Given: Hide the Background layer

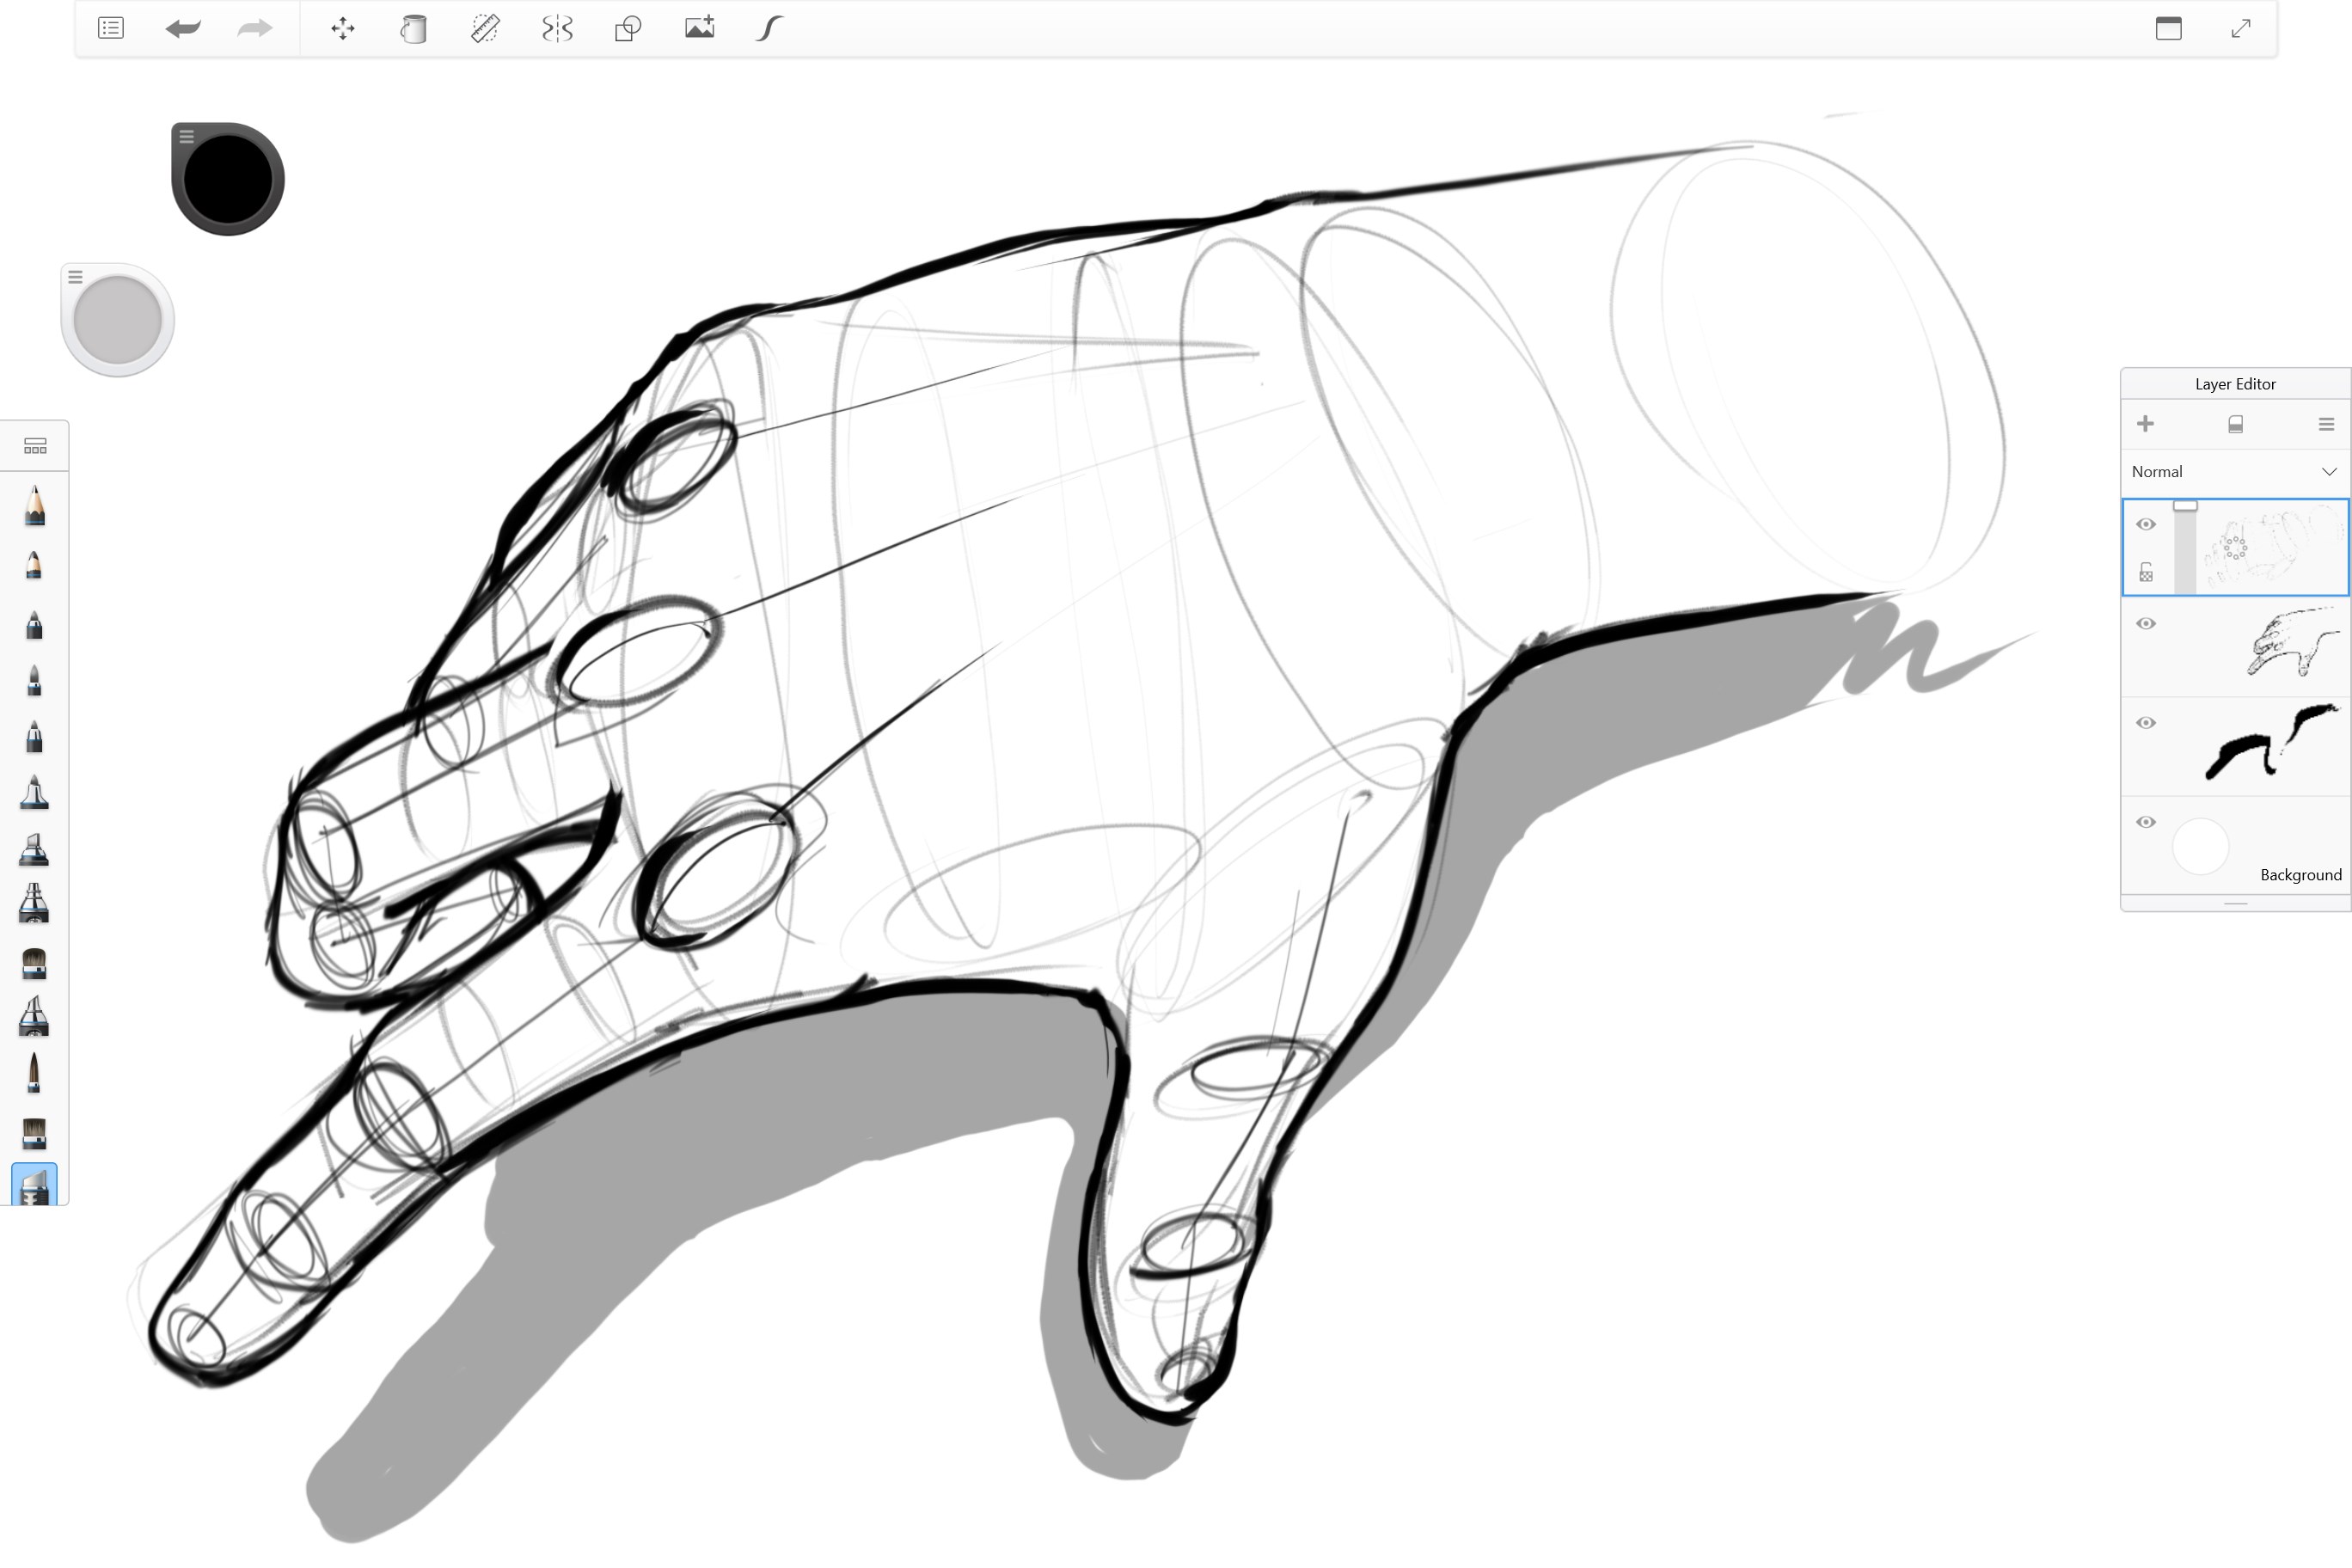Looking at the screenshot, I should click(2147, 822).
